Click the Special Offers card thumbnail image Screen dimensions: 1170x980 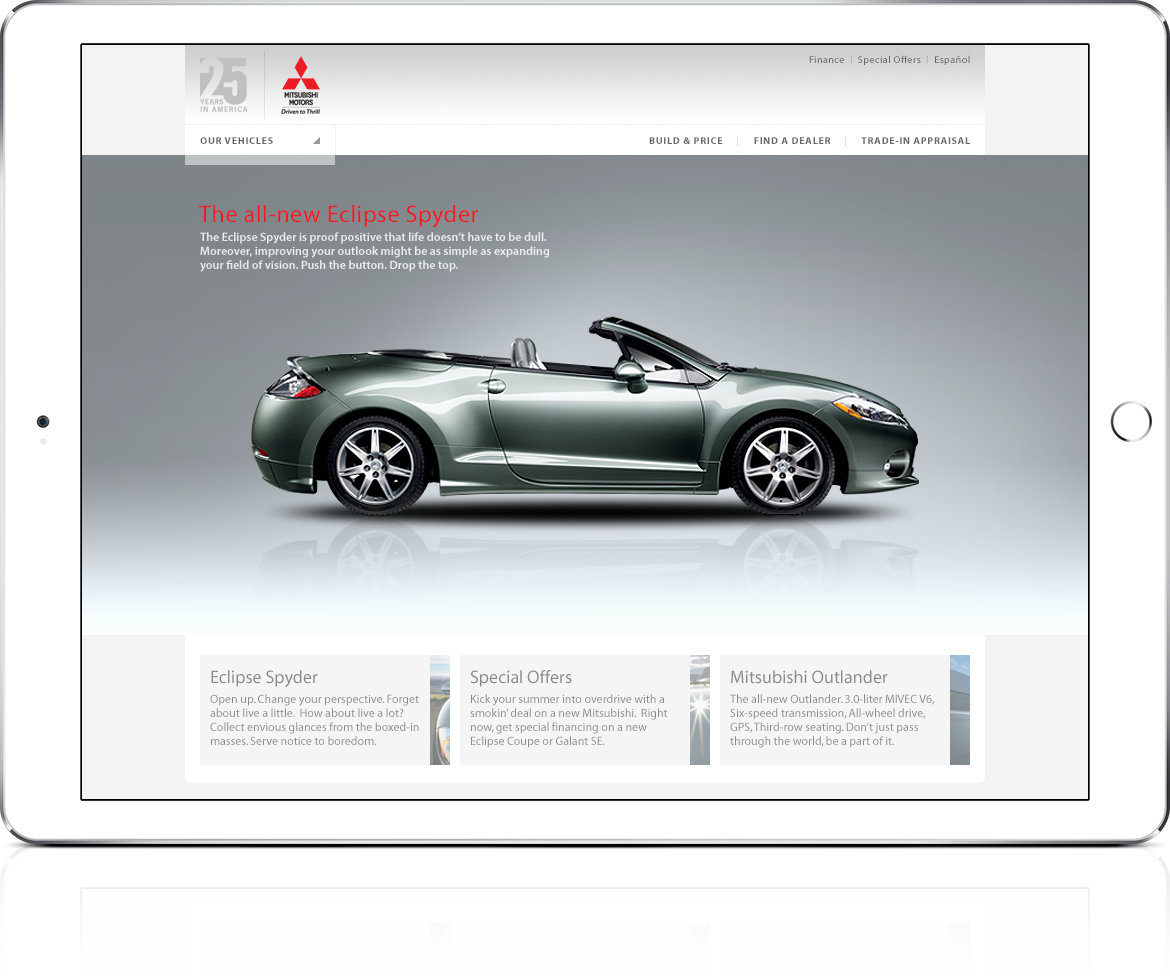[x=700, y=710]
